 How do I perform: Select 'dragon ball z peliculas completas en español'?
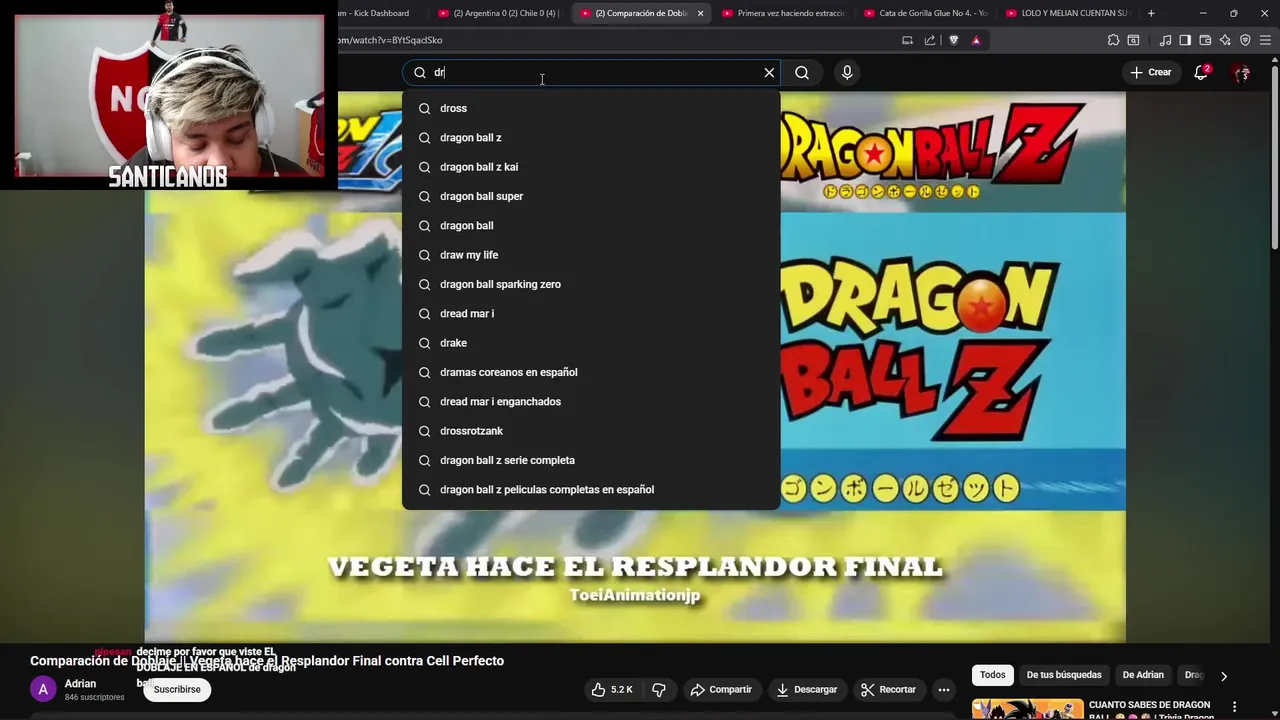click(x=591, y=489)
